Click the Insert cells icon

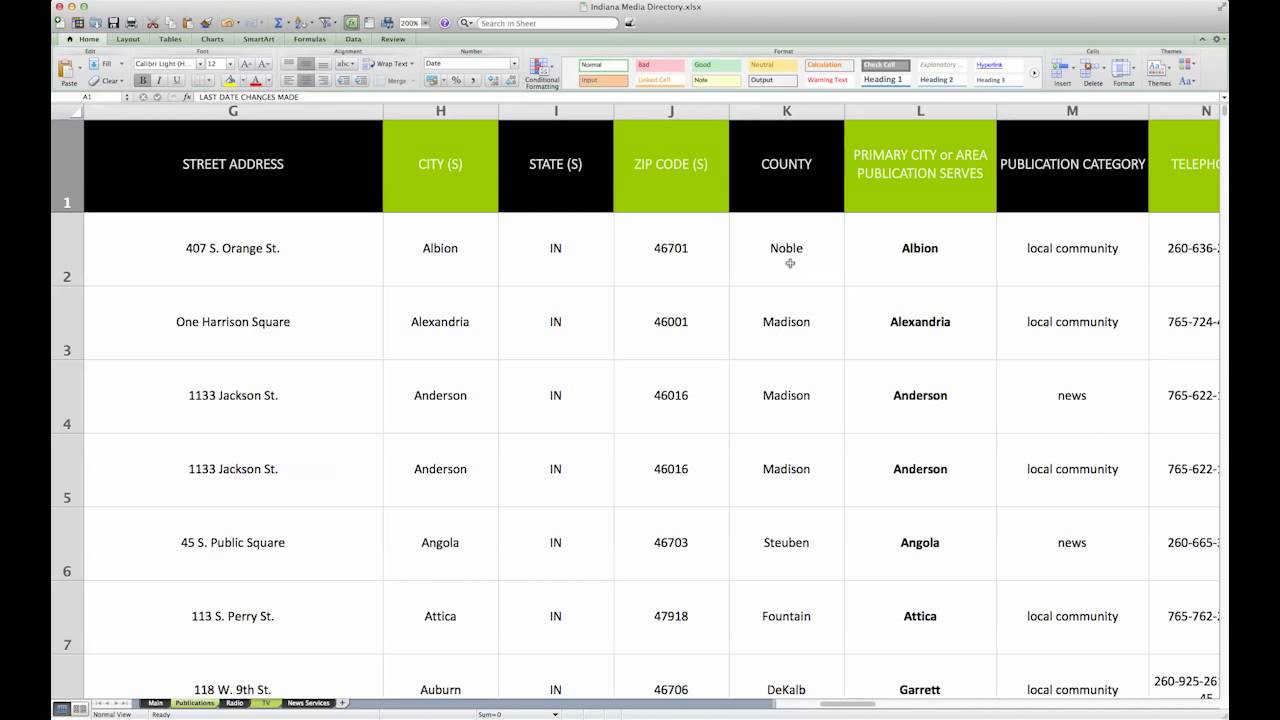1062,72
